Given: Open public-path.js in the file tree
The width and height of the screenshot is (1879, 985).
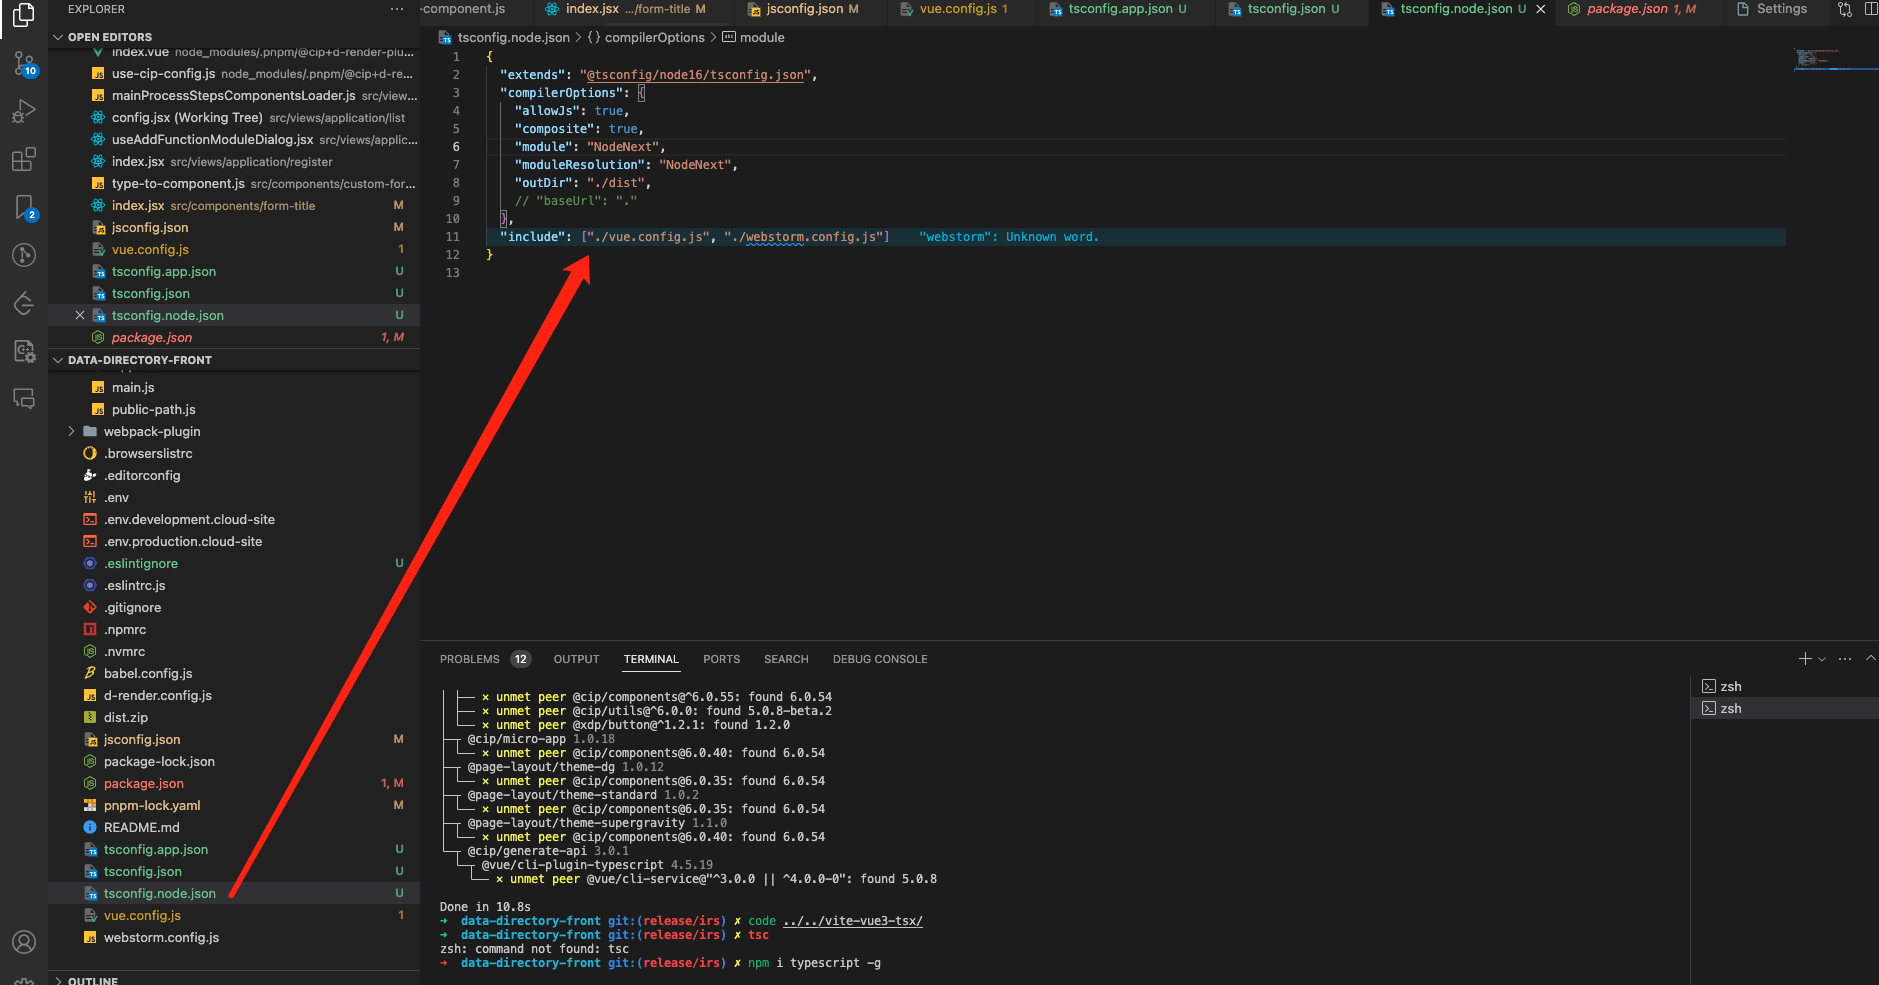Looking at the screenshot, I should coord(153,409).
